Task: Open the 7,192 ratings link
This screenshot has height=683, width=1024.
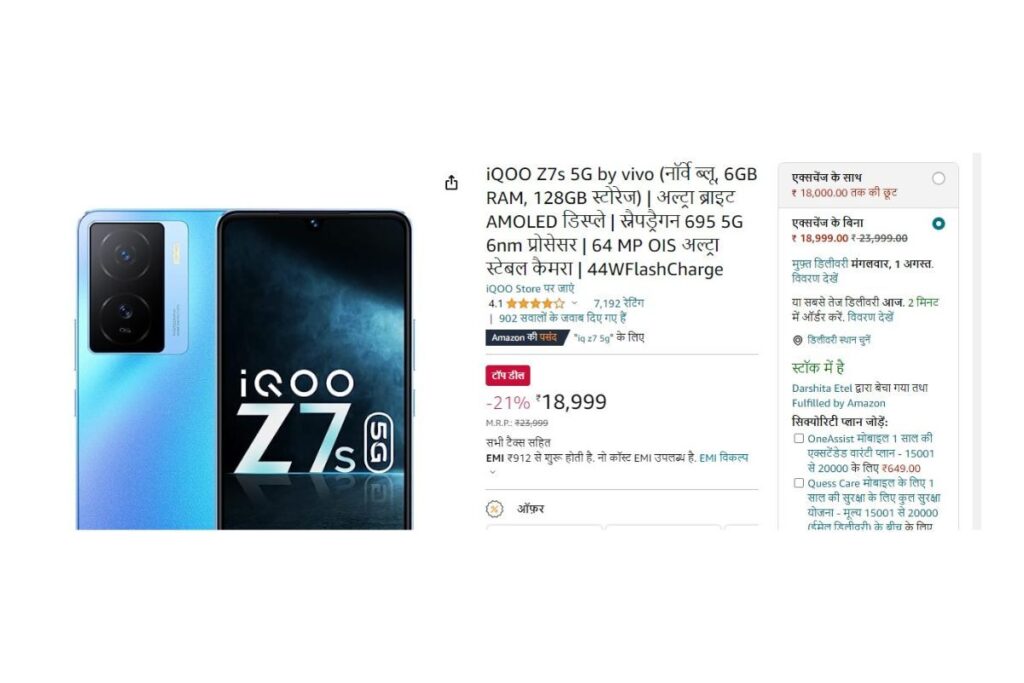Action: tap(618, 304)
